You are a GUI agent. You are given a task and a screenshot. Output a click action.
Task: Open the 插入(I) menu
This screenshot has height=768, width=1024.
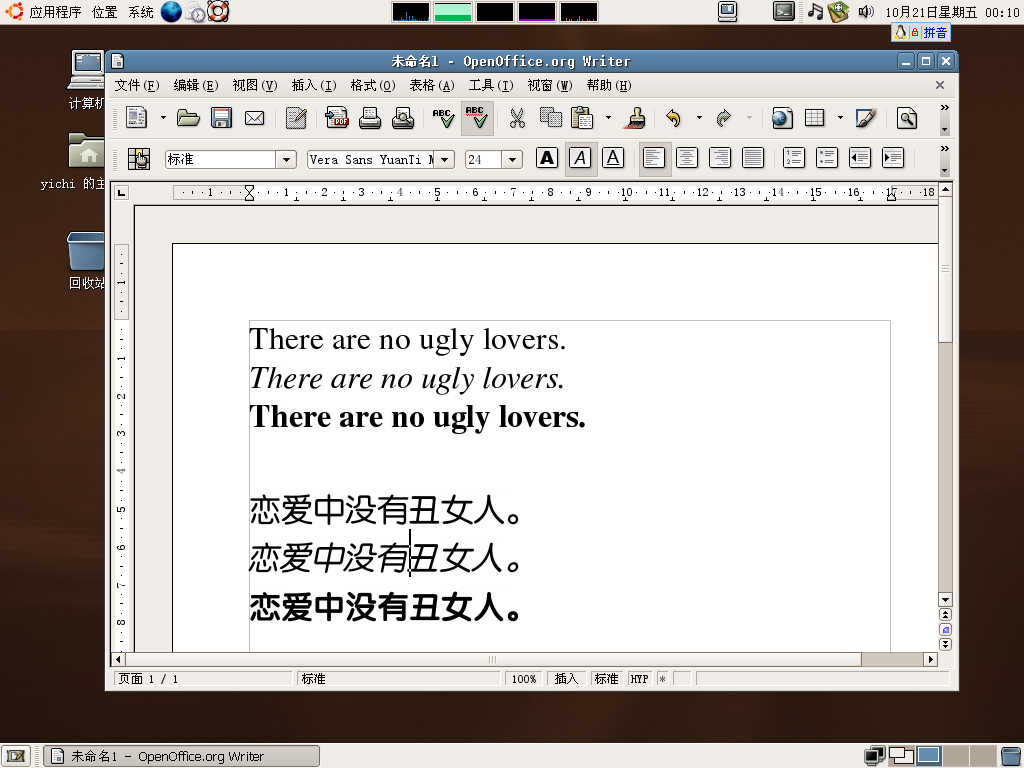tap(313, 86)
